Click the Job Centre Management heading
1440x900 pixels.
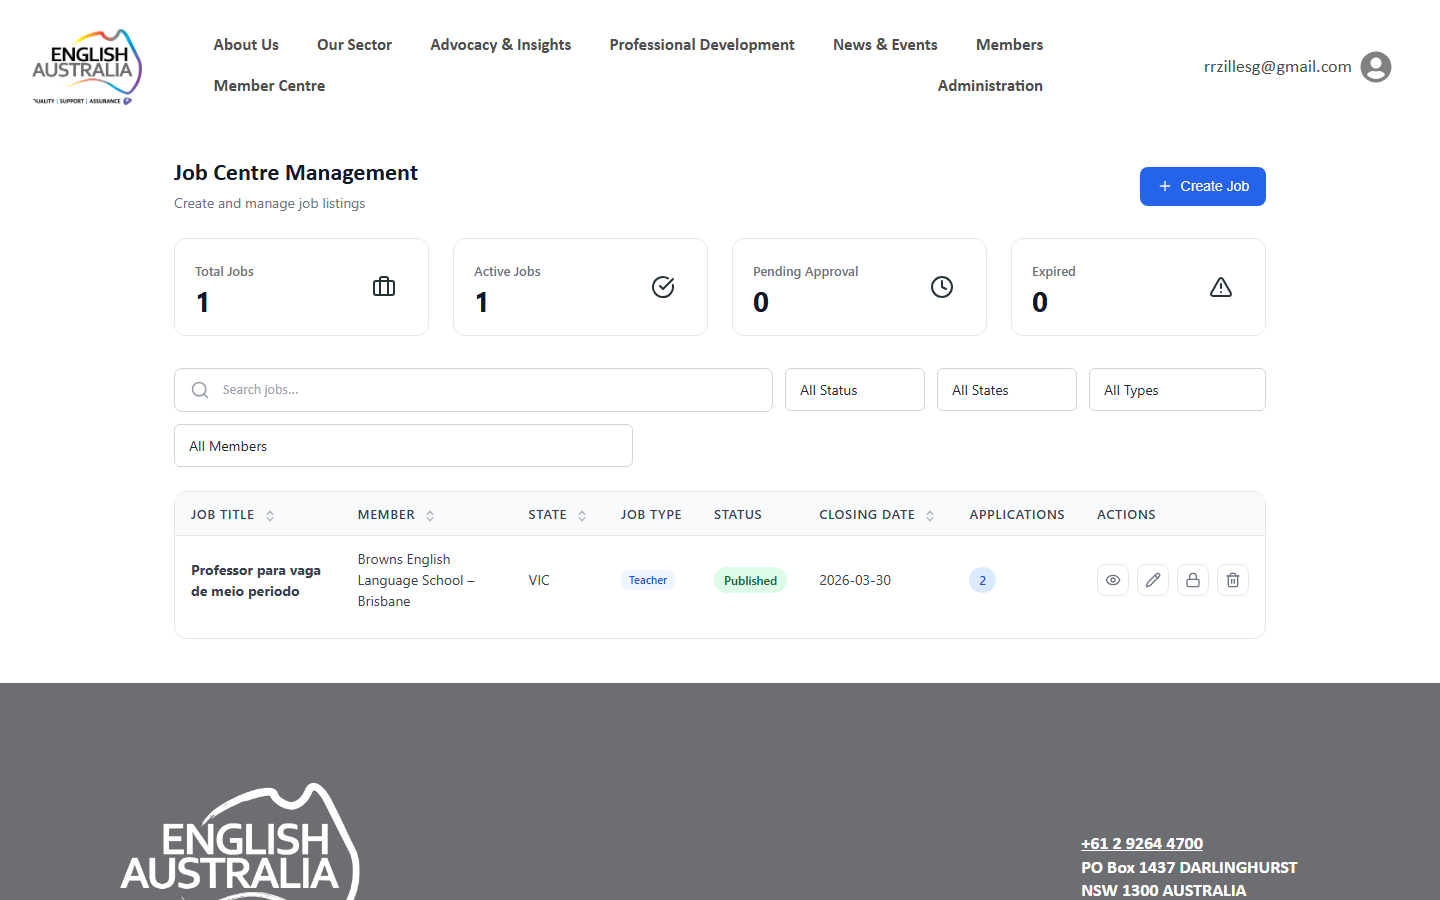pyautogui.click(x=296, y=173)
